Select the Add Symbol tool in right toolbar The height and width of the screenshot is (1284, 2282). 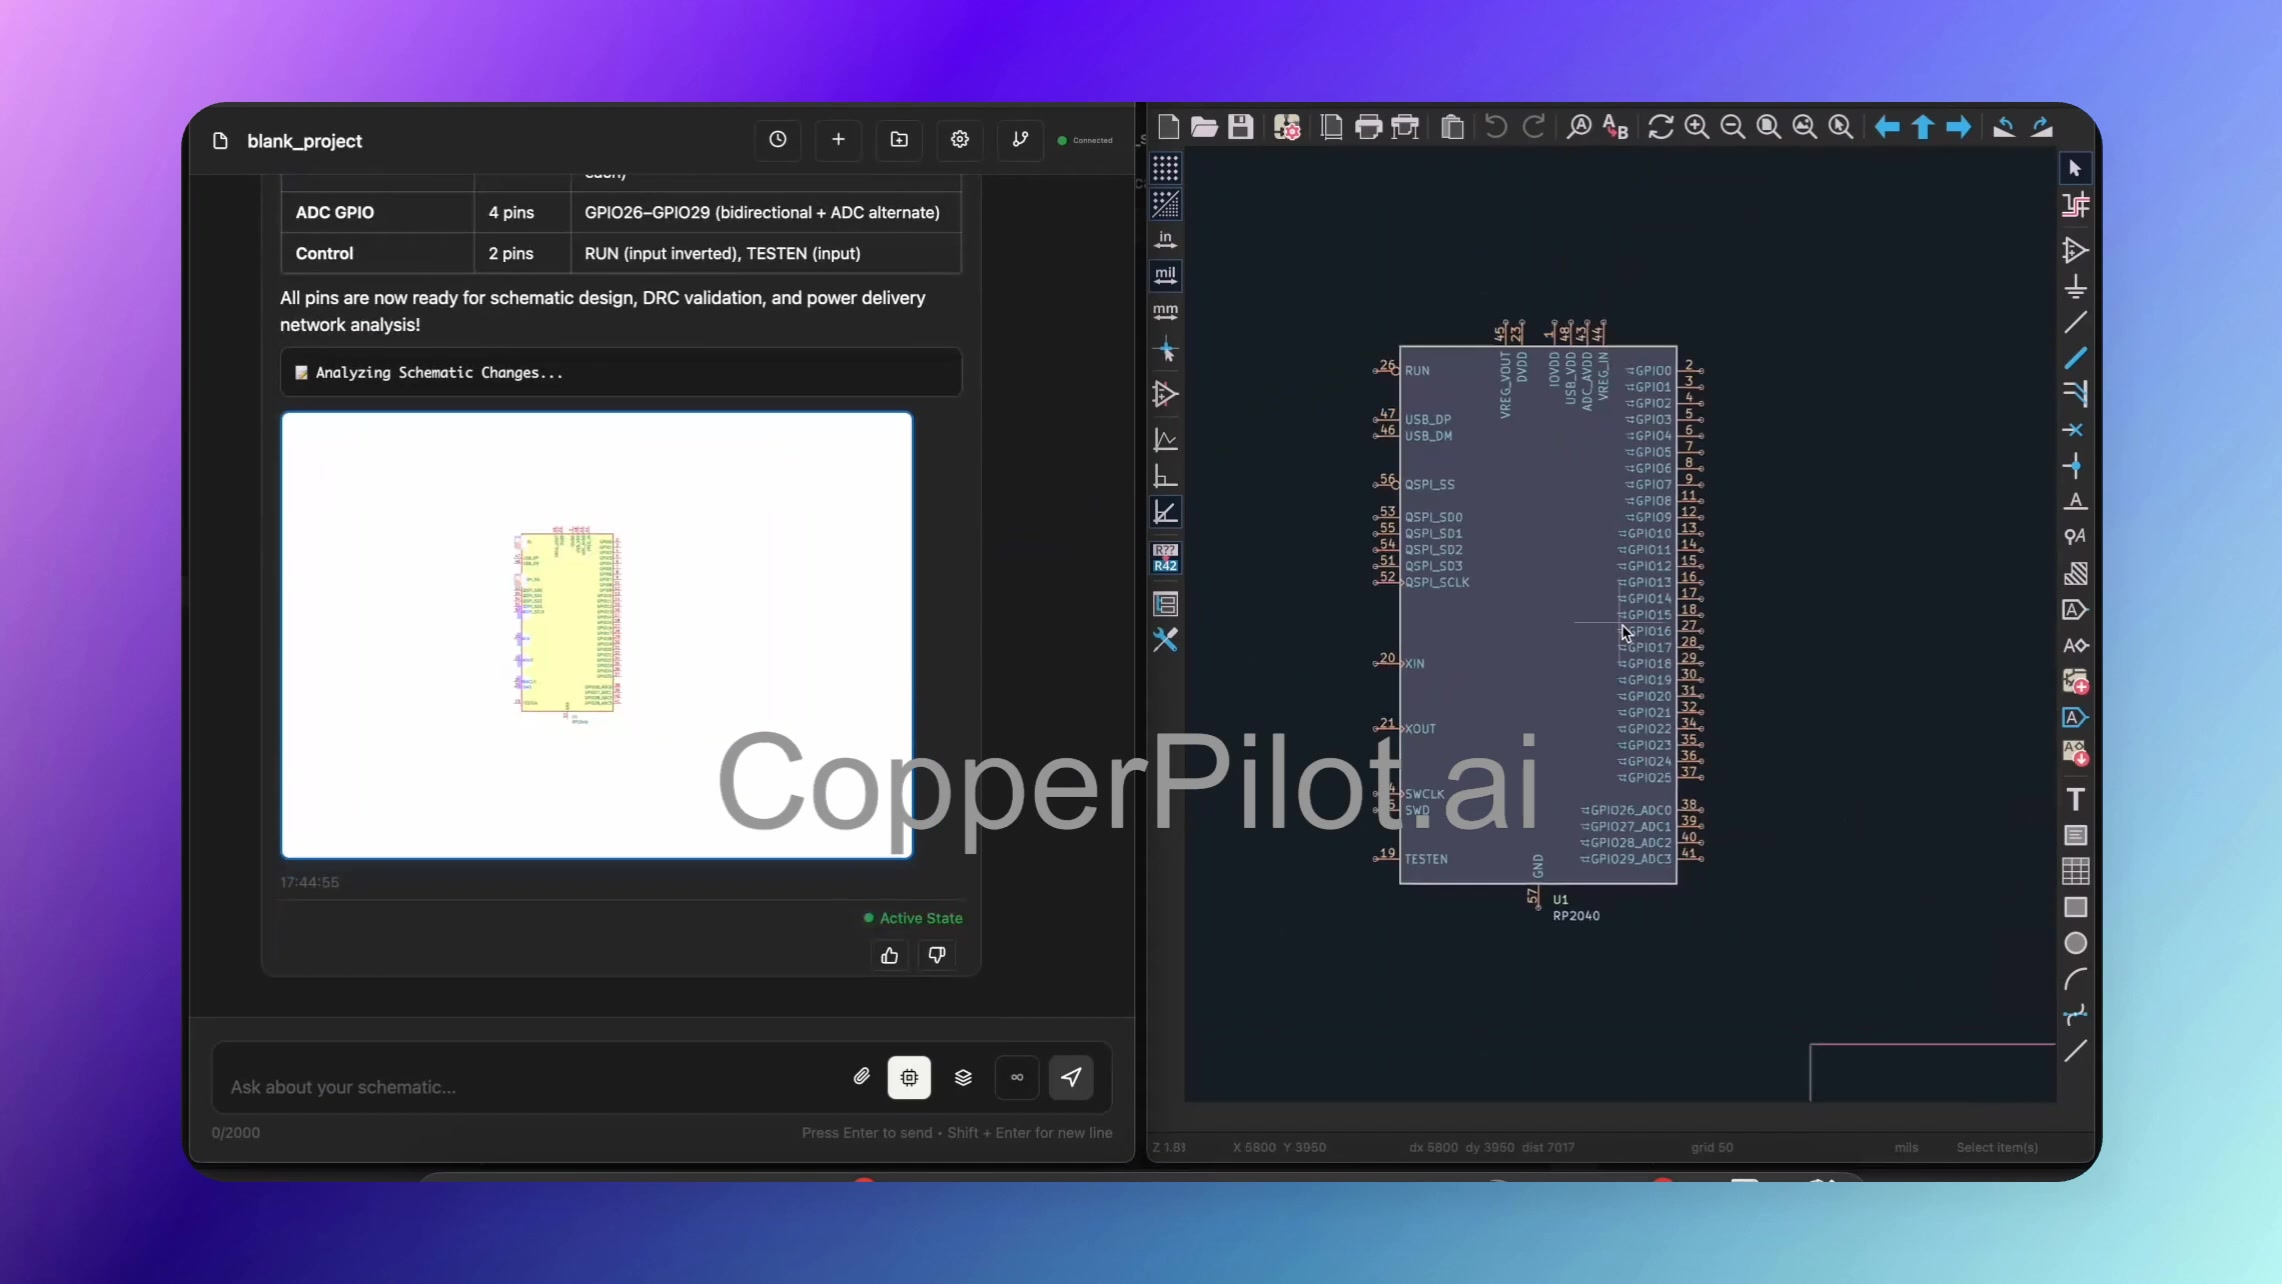pos(2075,250)
